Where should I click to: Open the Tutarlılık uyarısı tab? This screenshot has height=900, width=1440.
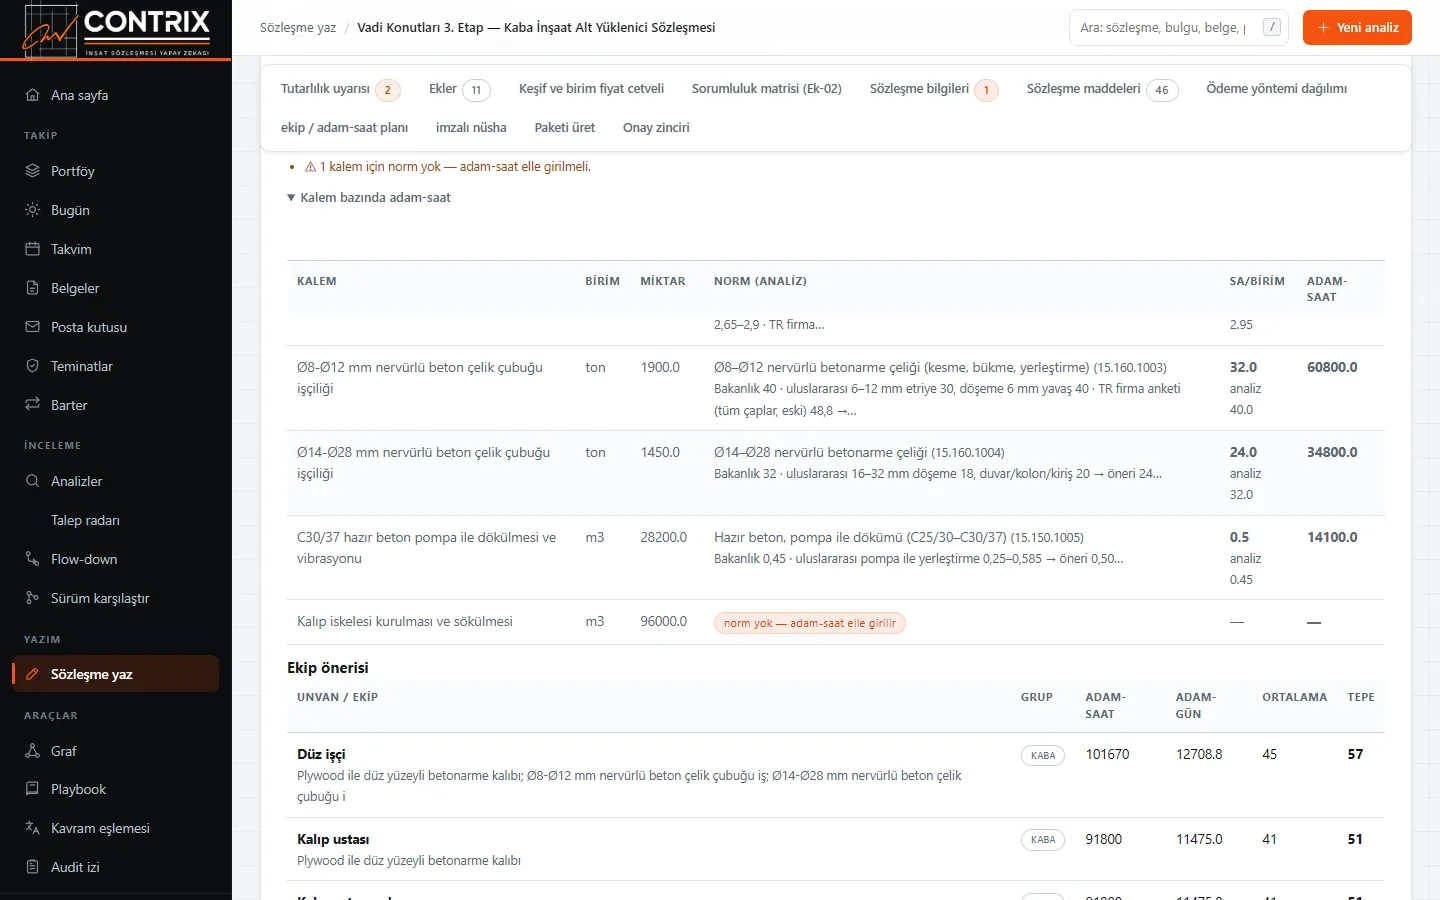coord(340,89)
